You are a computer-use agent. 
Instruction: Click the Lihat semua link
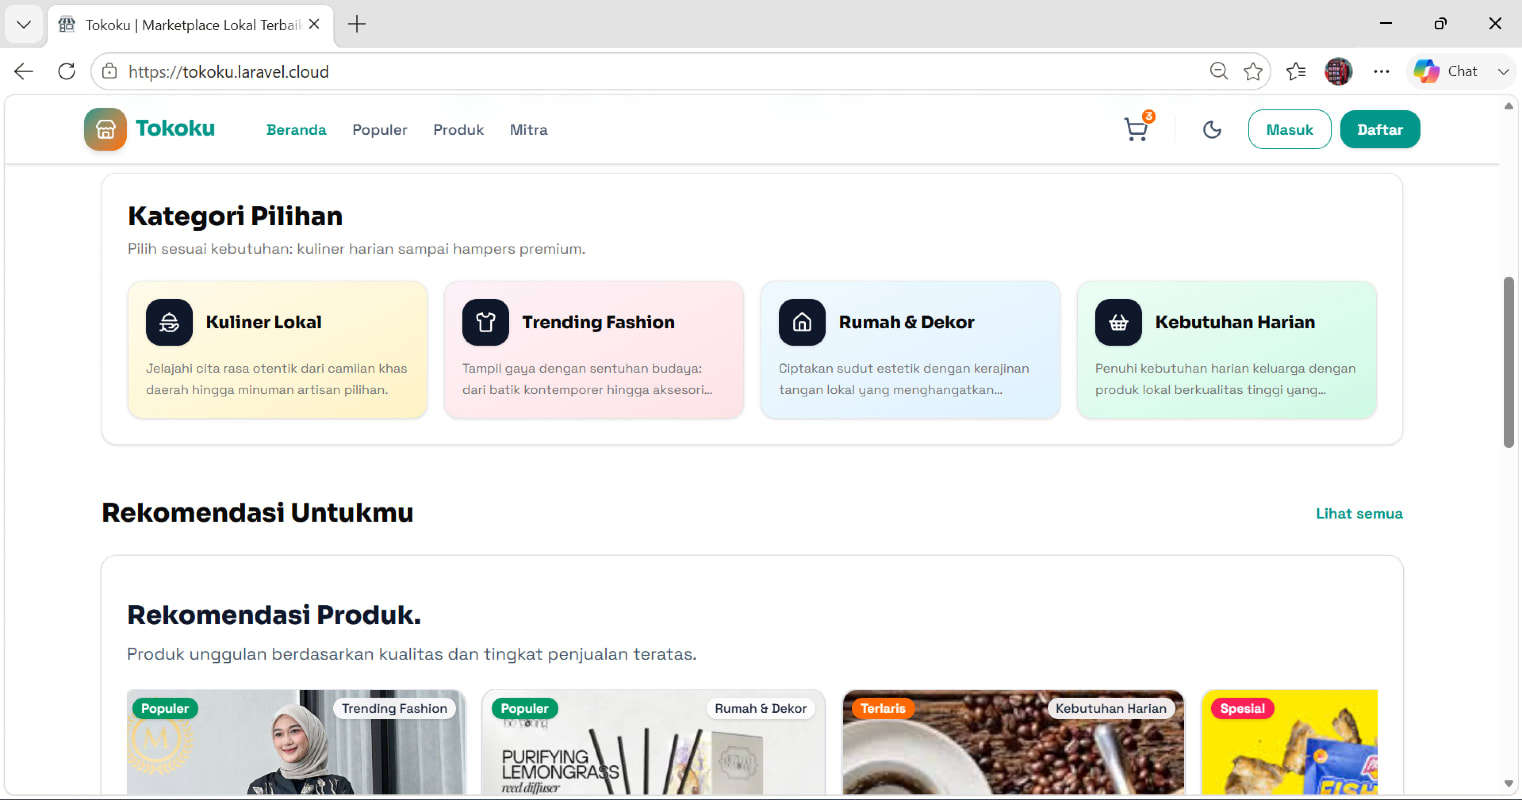coord(1359,513)
